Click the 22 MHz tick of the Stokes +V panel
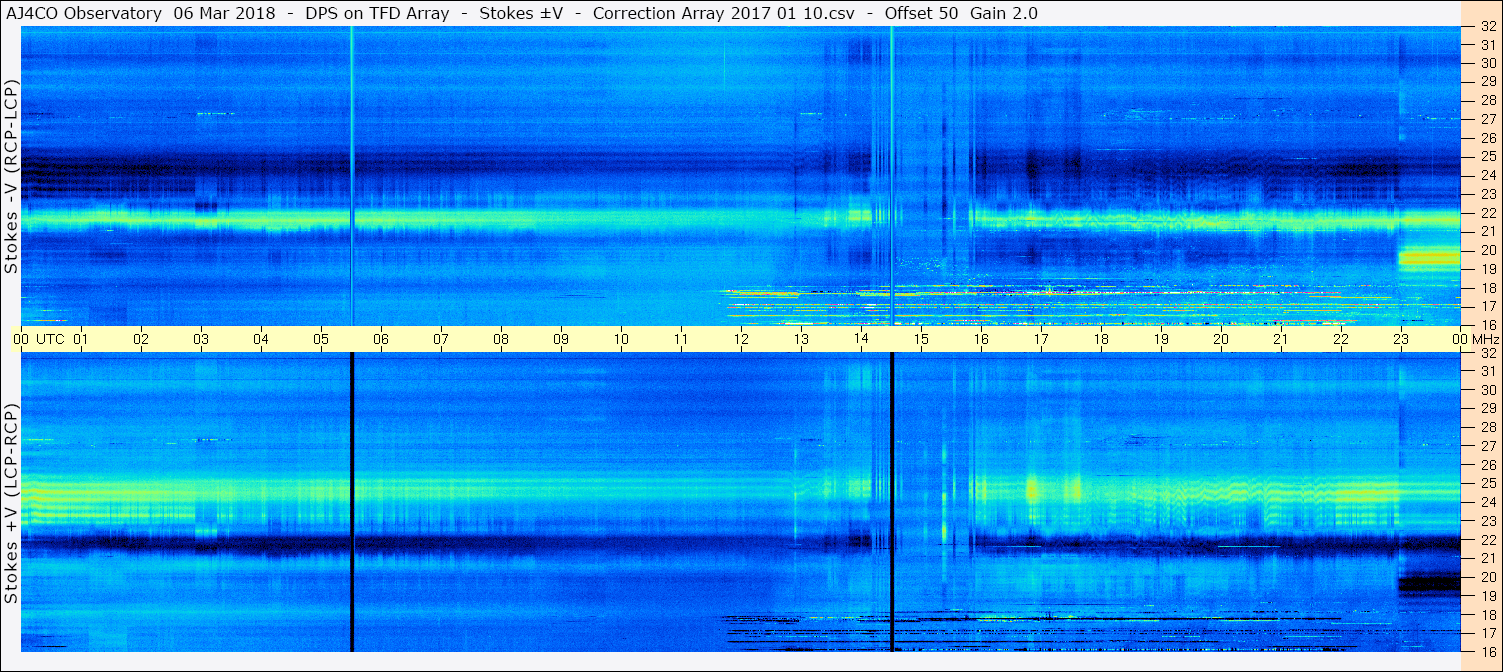1503x672 pixels. pyautogui.click(x=1487, y=540)
